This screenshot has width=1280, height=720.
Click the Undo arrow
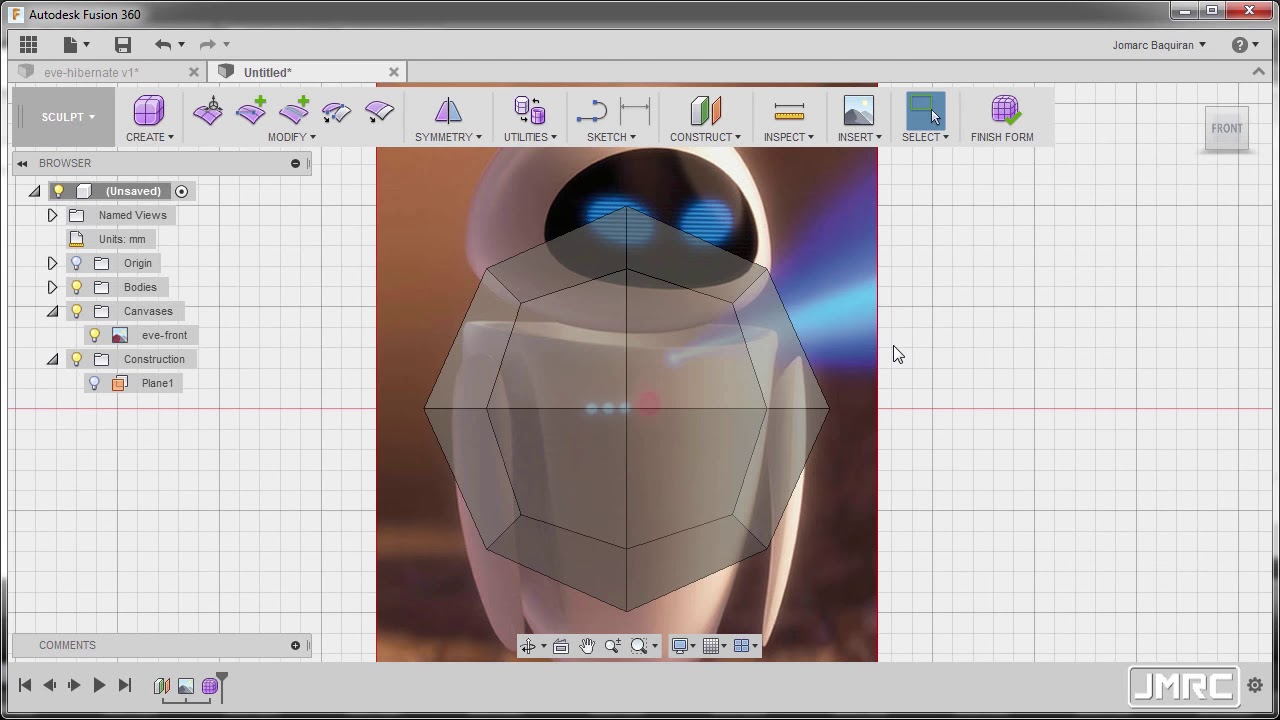pyautogui.click(x=163, y=44)
